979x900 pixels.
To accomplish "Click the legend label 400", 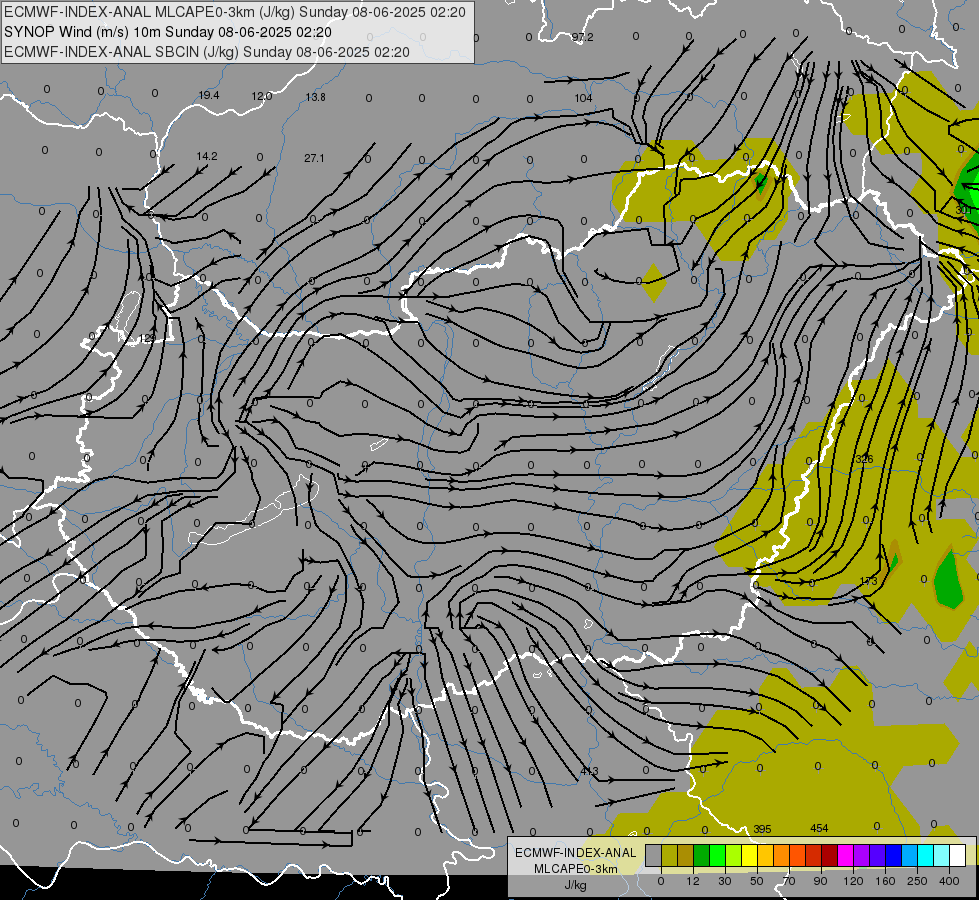I will tap(949, 881).
